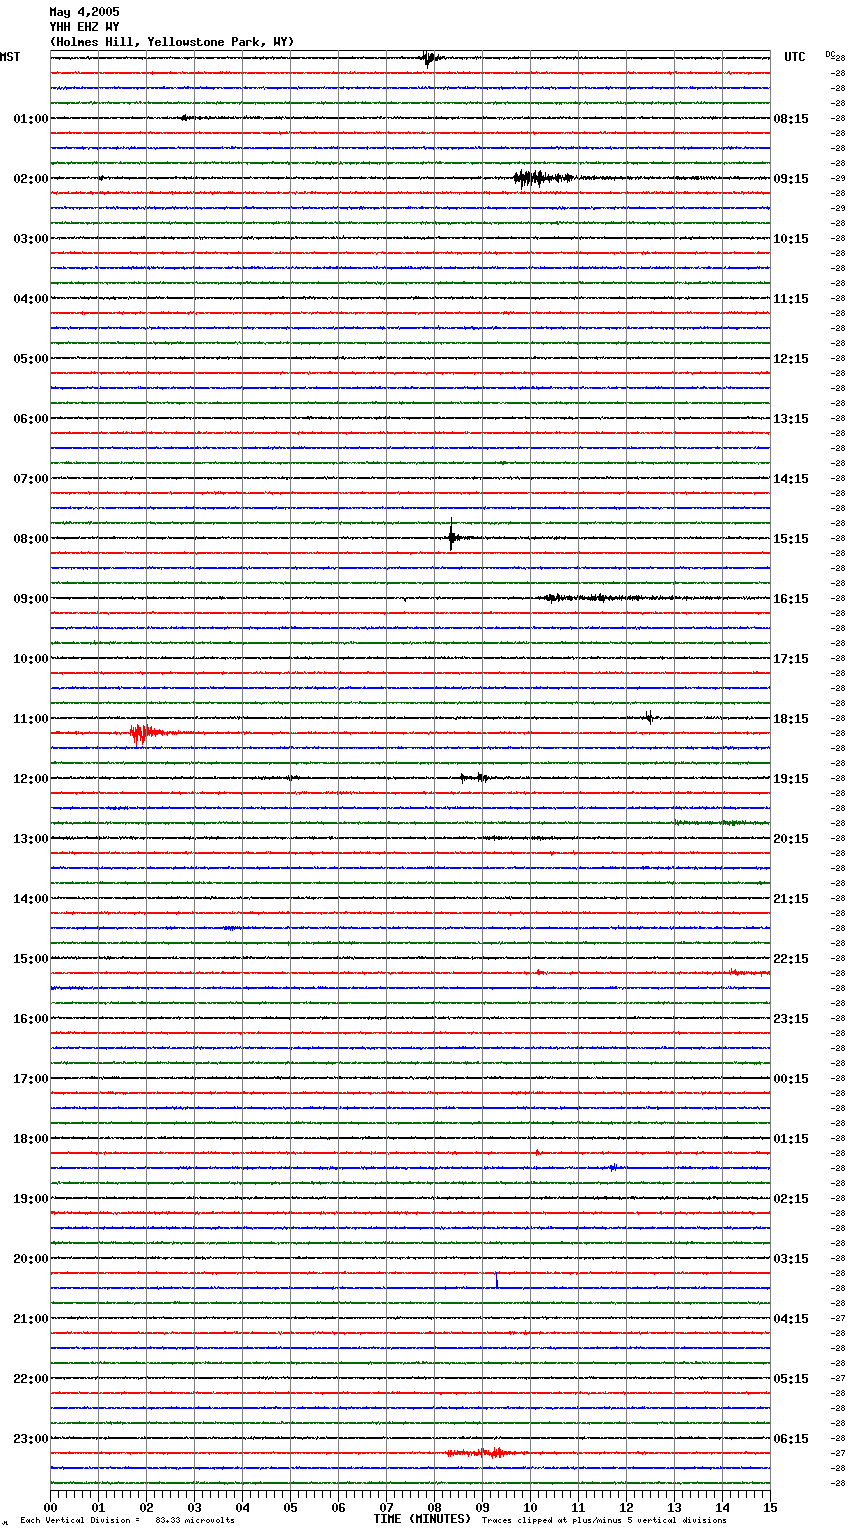Image resolution: width=850 pixels, height=1534 pixels.
Task: Click the '05' tick on the minutes axis
Action: pos(290,1507)
